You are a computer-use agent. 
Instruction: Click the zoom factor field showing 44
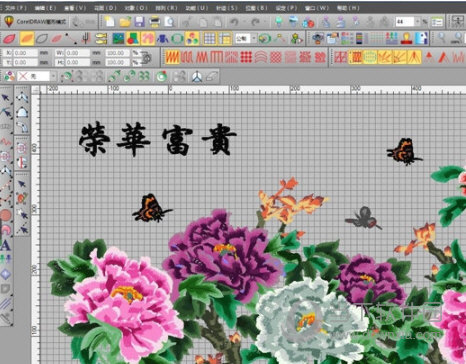pos(405,22)
